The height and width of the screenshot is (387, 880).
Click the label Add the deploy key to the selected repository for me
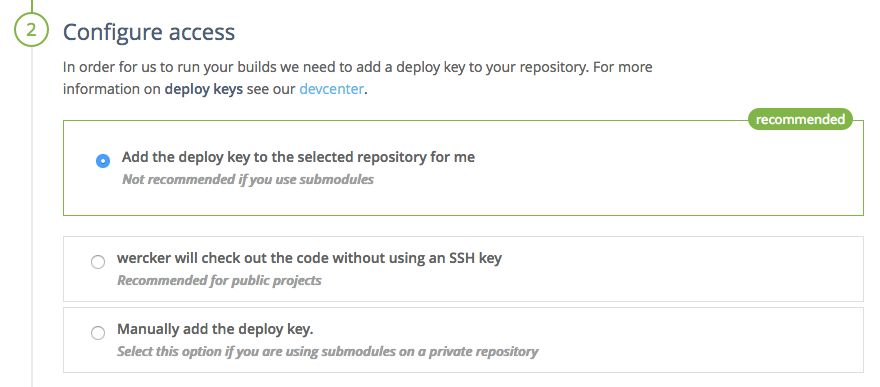(x=298, y=157)
